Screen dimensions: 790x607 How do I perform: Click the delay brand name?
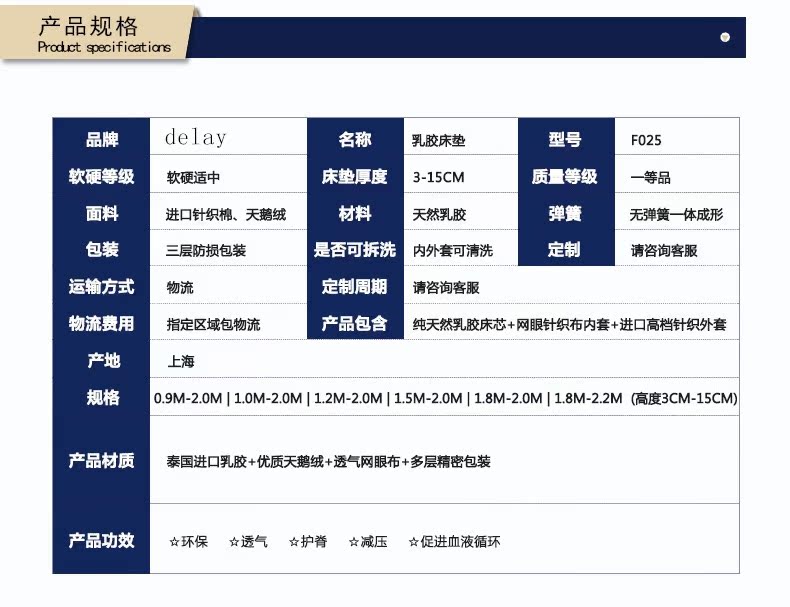[x=195, y=138]
